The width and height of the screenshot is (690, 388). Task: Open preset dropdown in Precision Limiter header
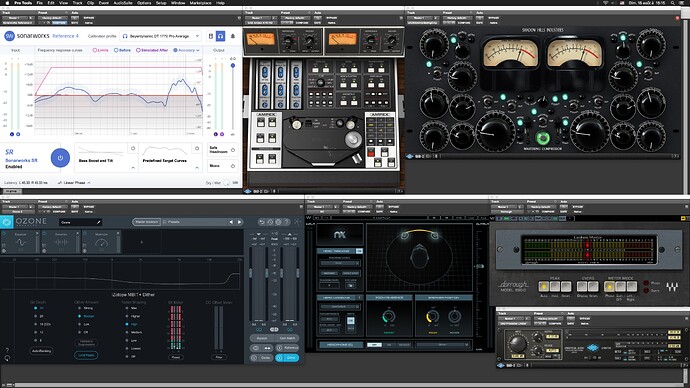(548, 318)
